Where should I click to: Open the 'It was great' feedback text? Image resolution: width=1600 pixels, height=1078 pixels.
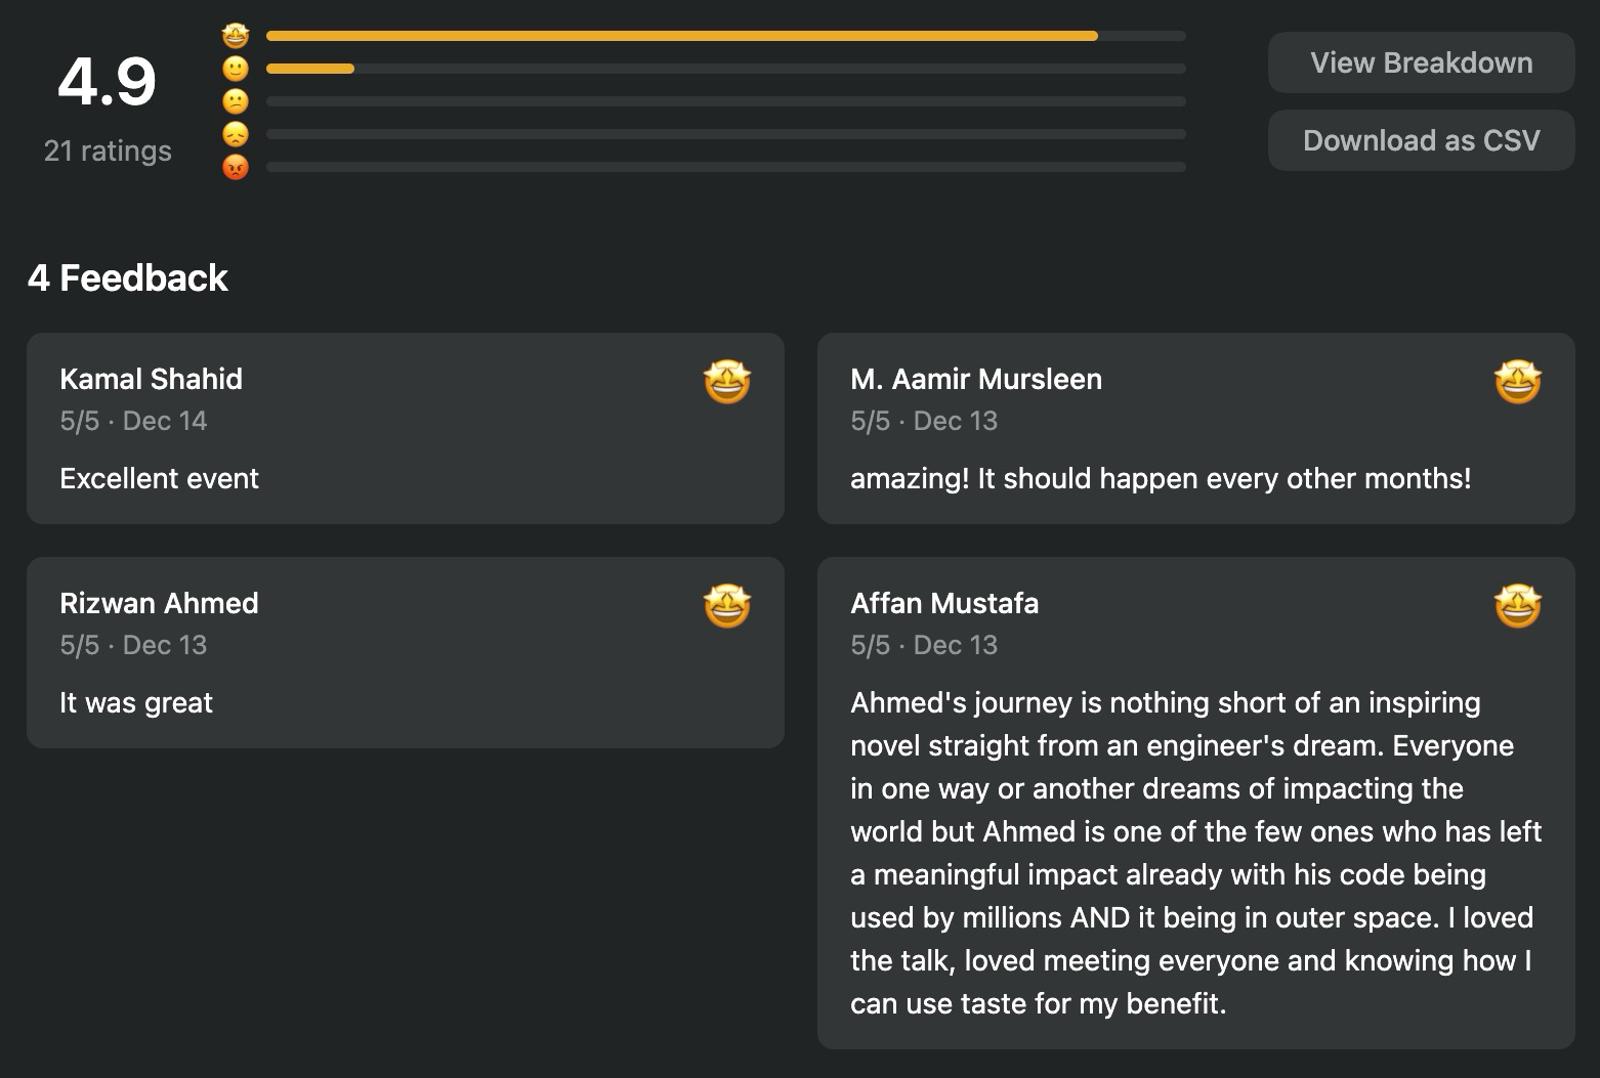pyautogui.click(x=136, y=703)
